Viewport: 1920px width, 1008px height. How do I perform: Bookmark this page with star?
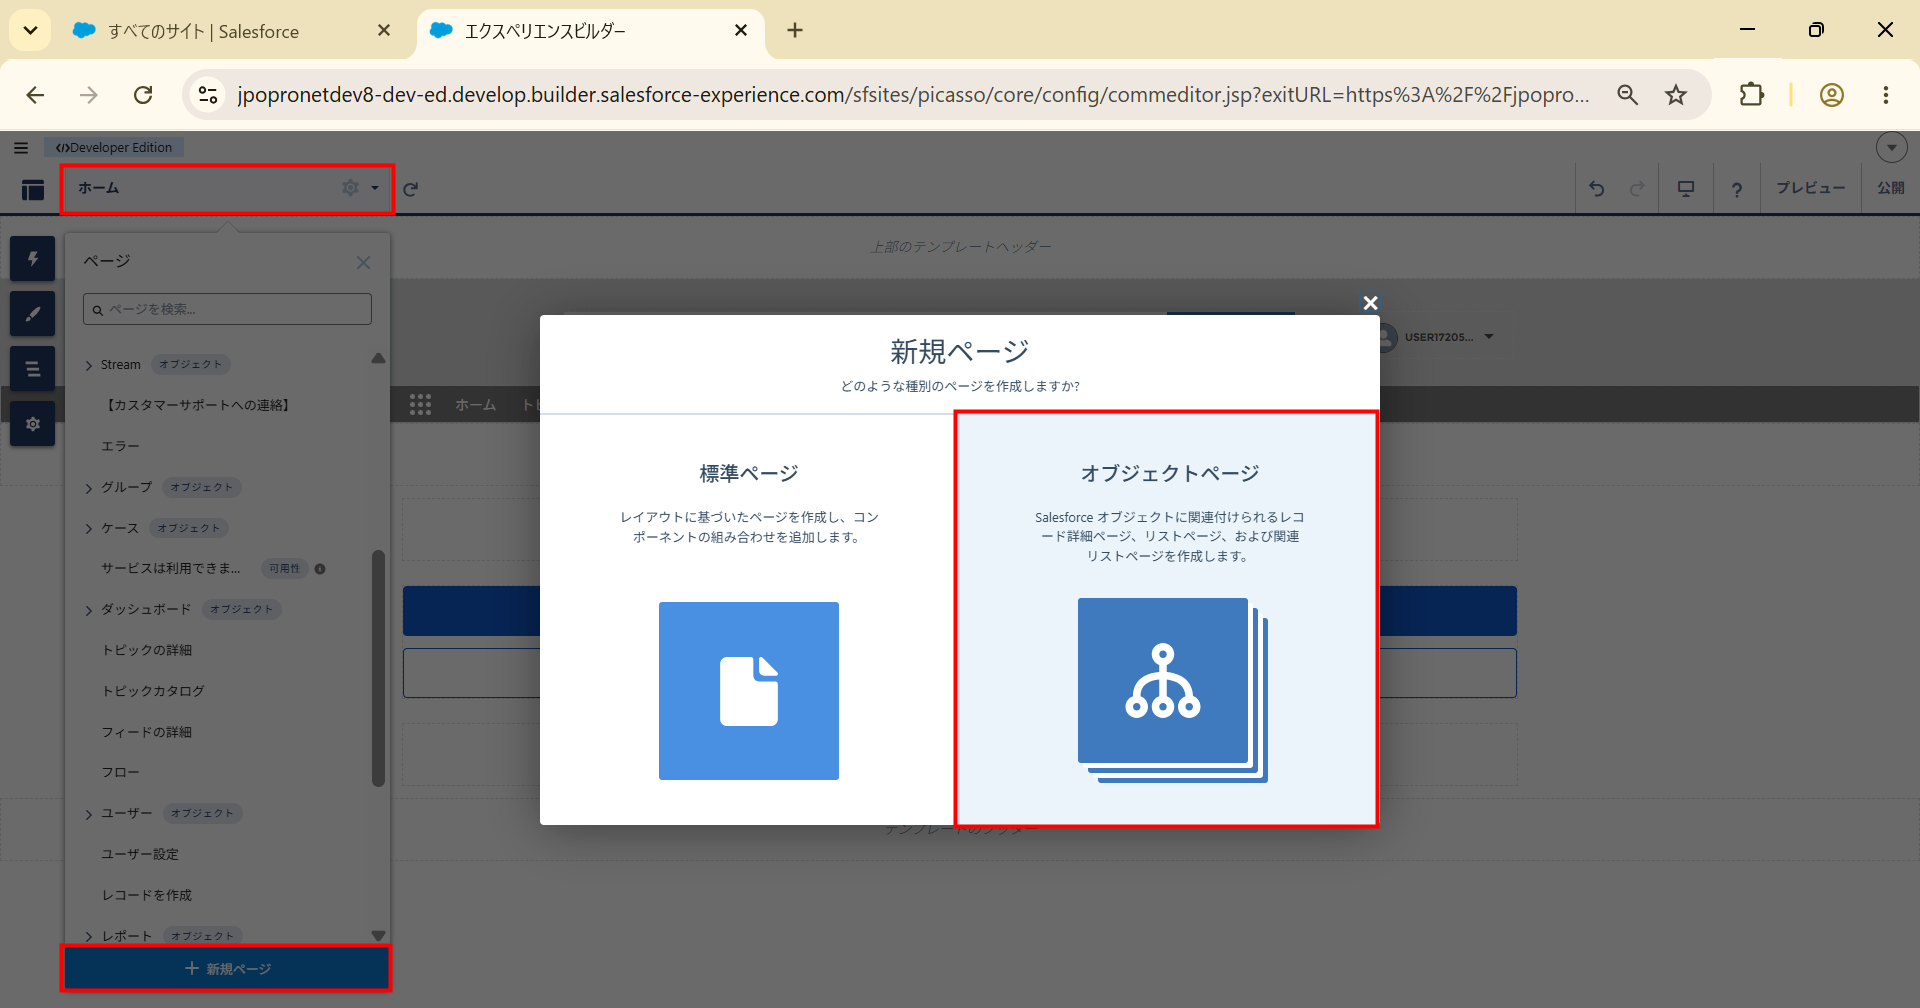[1676, 95]
